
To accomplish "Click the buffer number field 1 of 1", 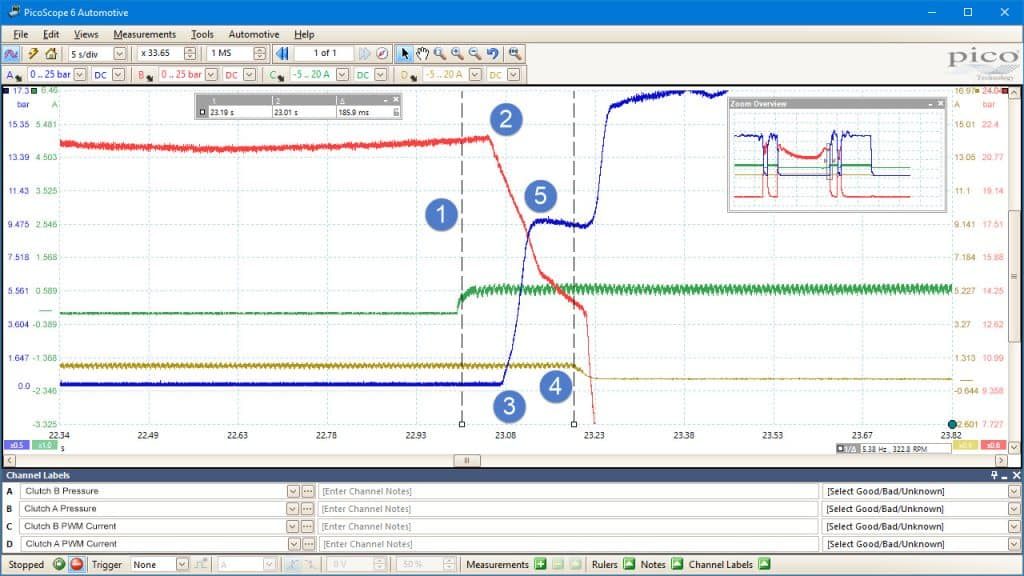I will (x=325, y=54).
